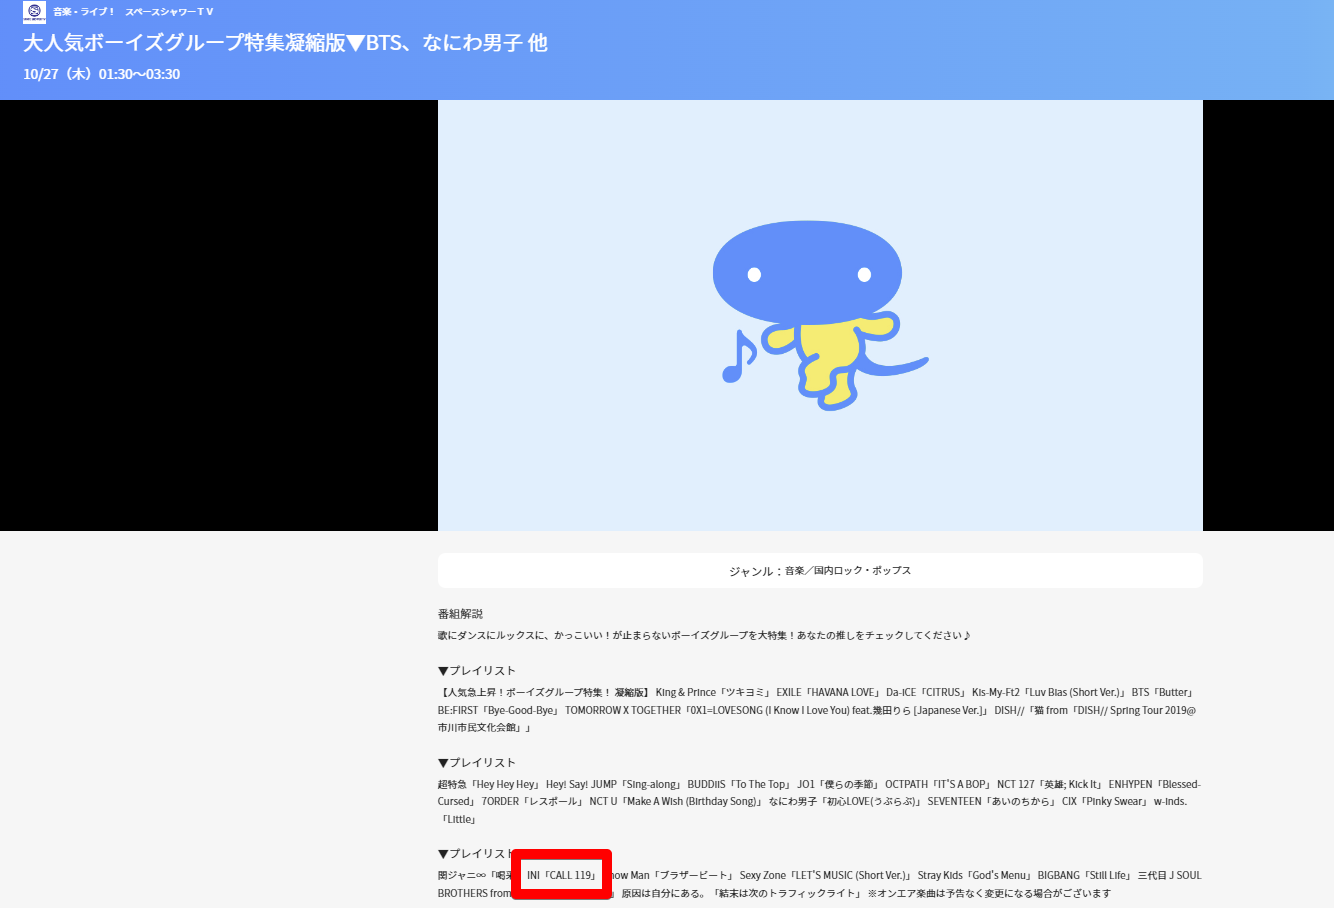Click なにわ男子「初心LOVE(うぶらぶ)」 entry
This screenshot has width=1334, height=908.
click(845, 802)
